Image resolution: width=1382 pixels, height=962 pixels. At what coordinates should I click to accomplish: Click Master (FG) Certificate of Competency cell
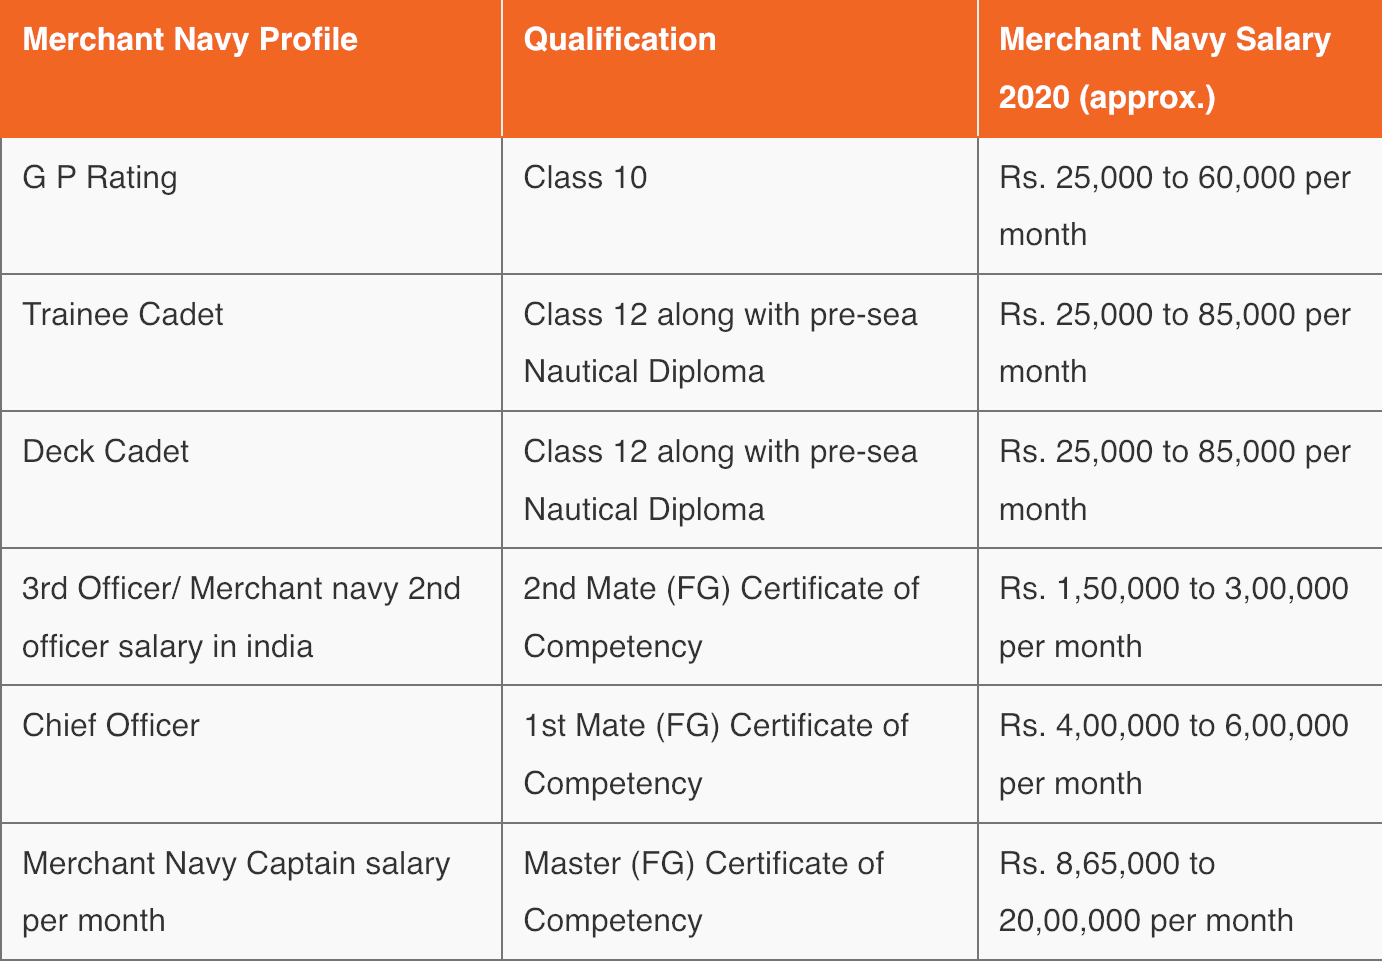(x=740, y=892)
